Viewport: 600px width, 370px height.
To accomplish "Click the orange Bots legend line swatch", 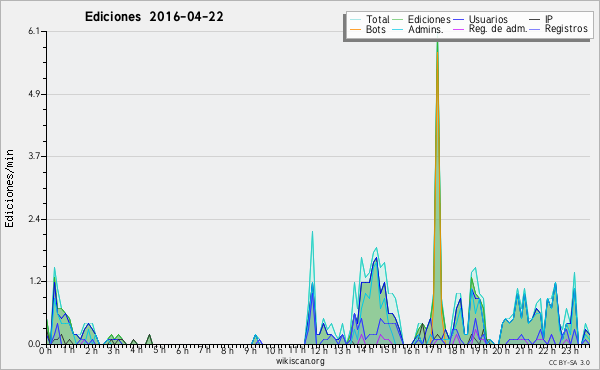I will click(x=355, y=29).
